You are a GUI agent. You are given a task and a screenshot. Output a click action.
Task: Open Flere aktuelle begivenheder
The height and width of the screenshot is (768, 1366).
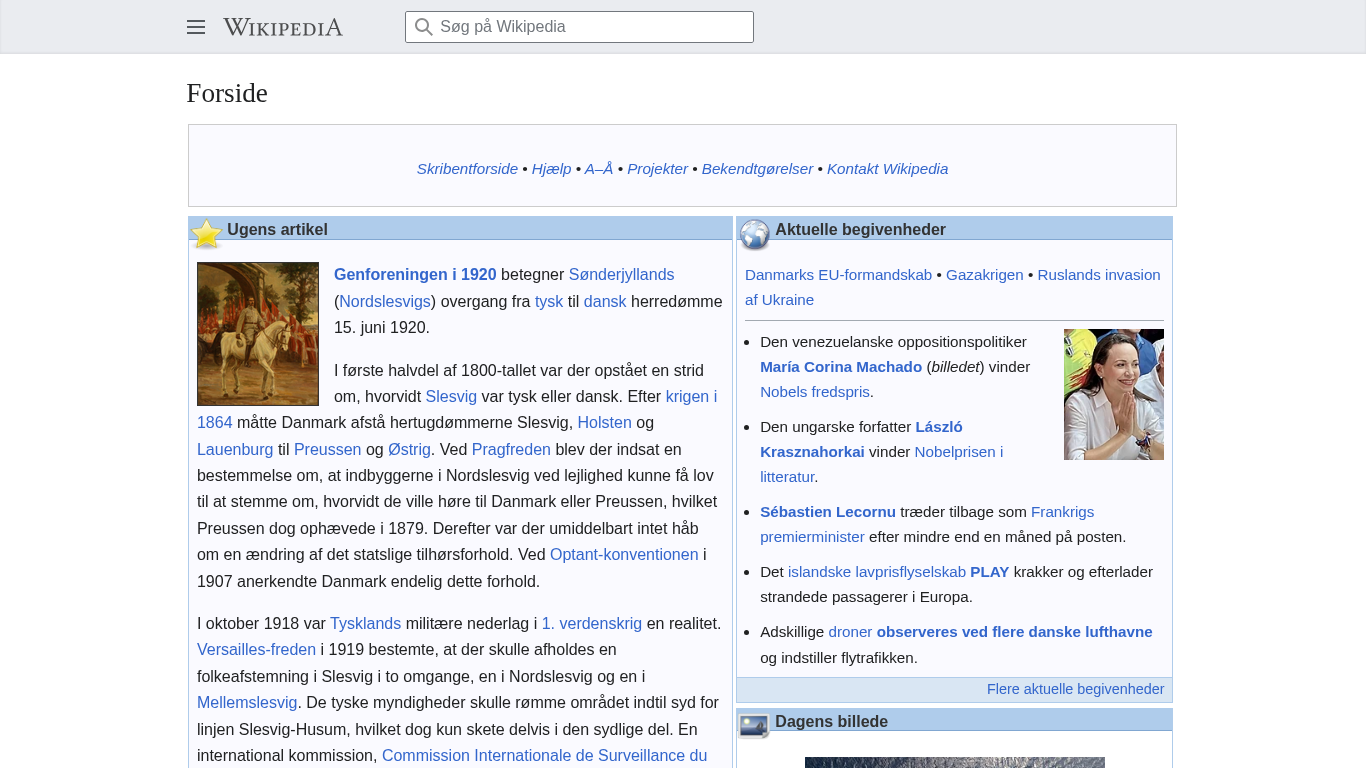tap(1075, 689)
